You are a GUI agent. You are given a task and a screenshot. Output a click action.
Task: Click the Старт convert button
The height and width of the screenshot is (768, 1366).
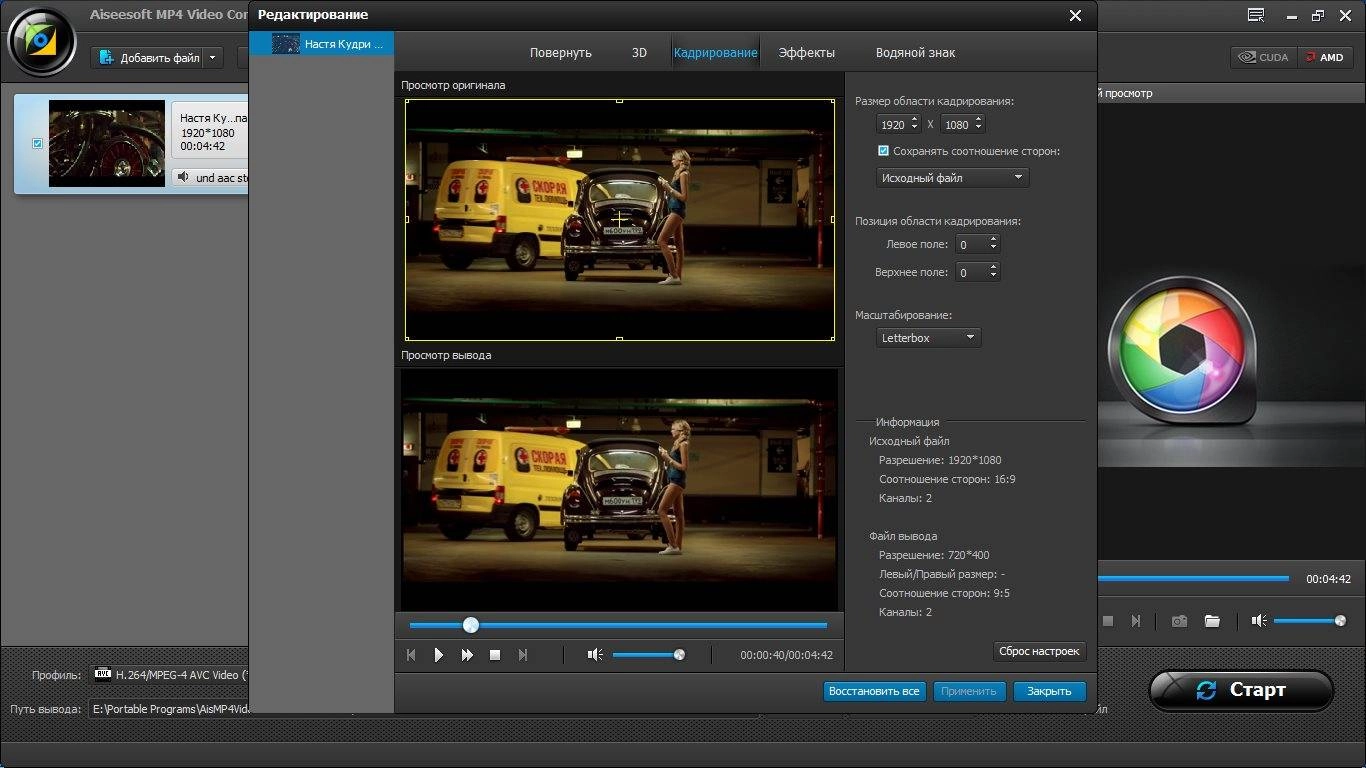1241,690
